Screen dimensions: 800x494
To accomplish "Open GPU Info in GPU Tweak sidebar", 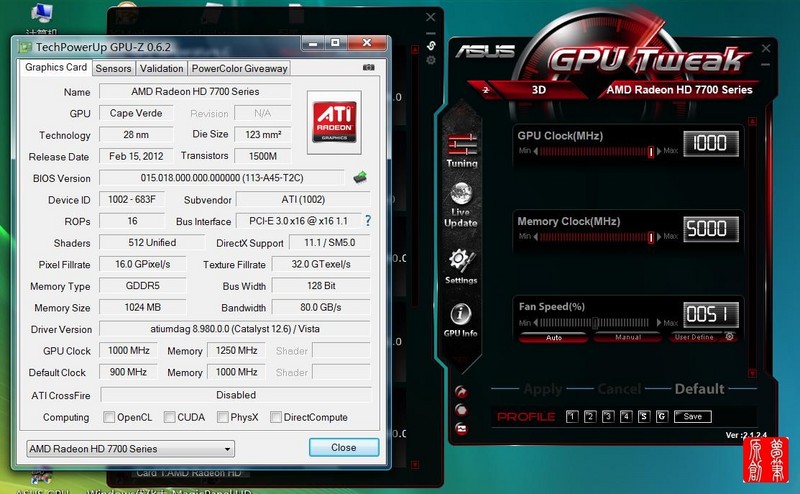I will pyautogui.click(x=461, y=320).
